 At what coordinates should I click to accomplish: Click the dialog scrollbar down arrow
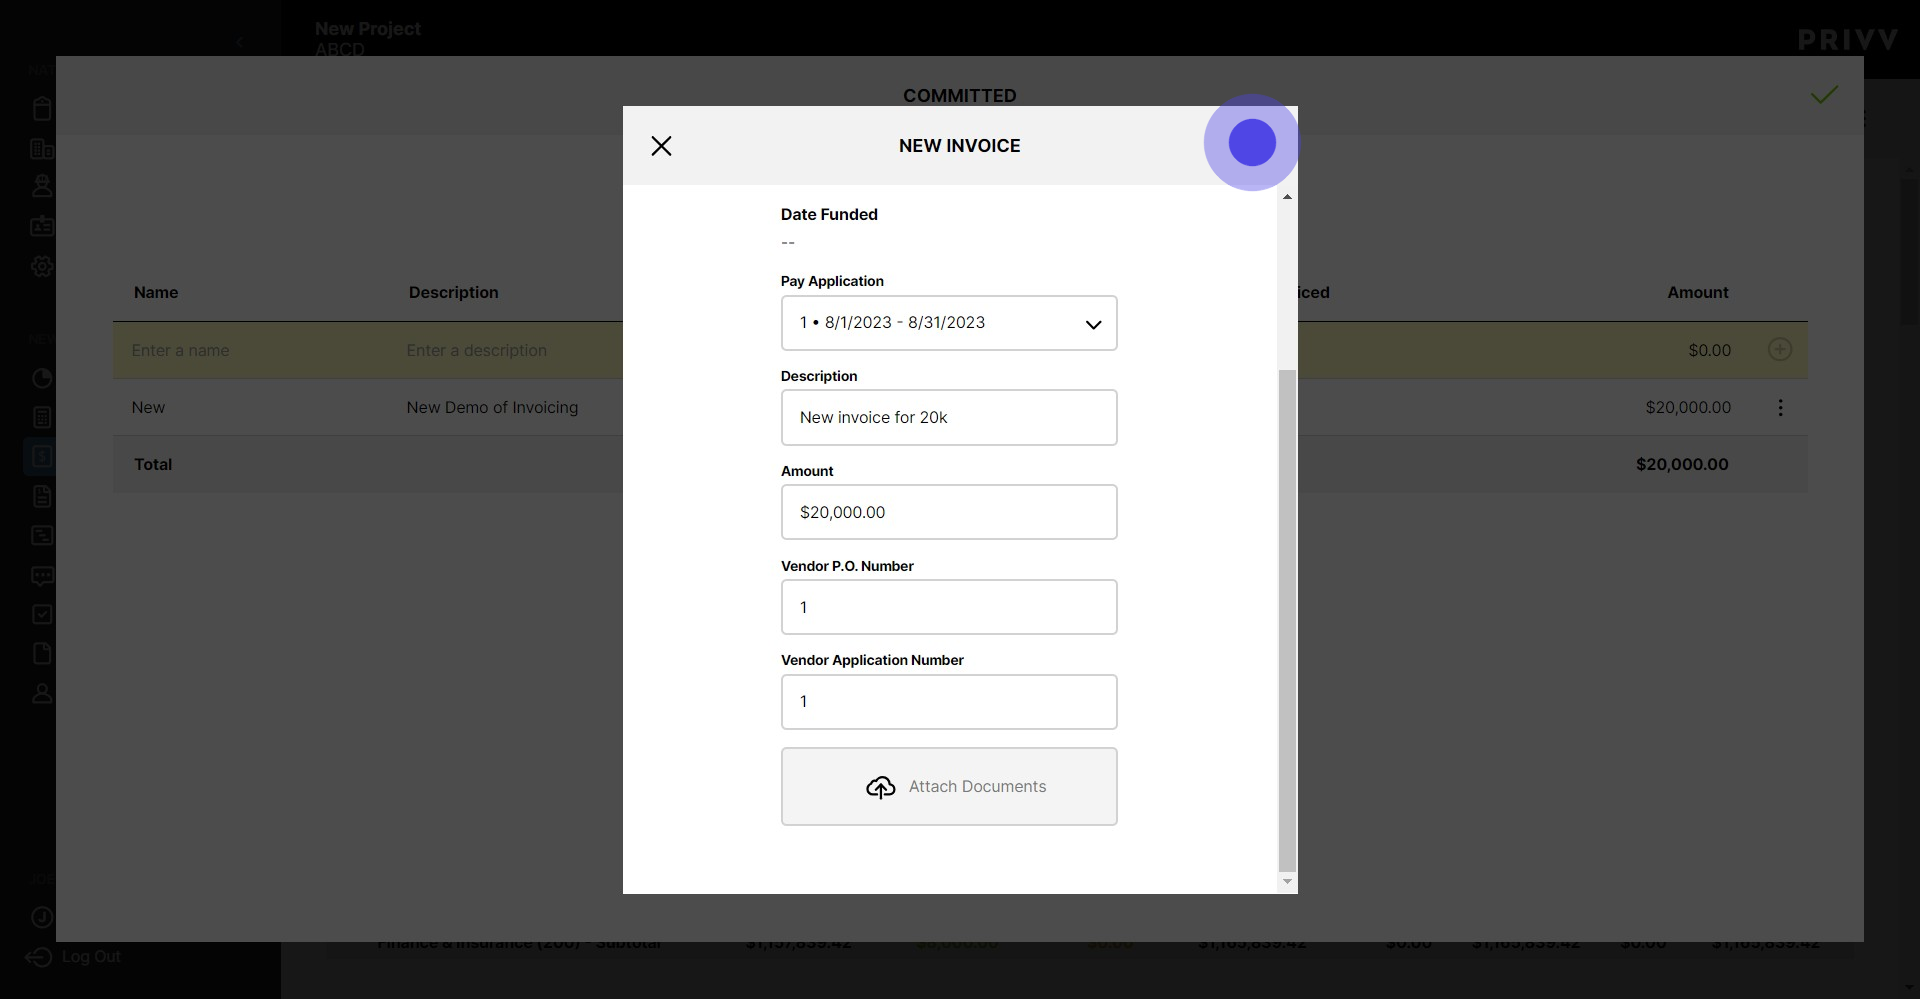[1287, 882]
